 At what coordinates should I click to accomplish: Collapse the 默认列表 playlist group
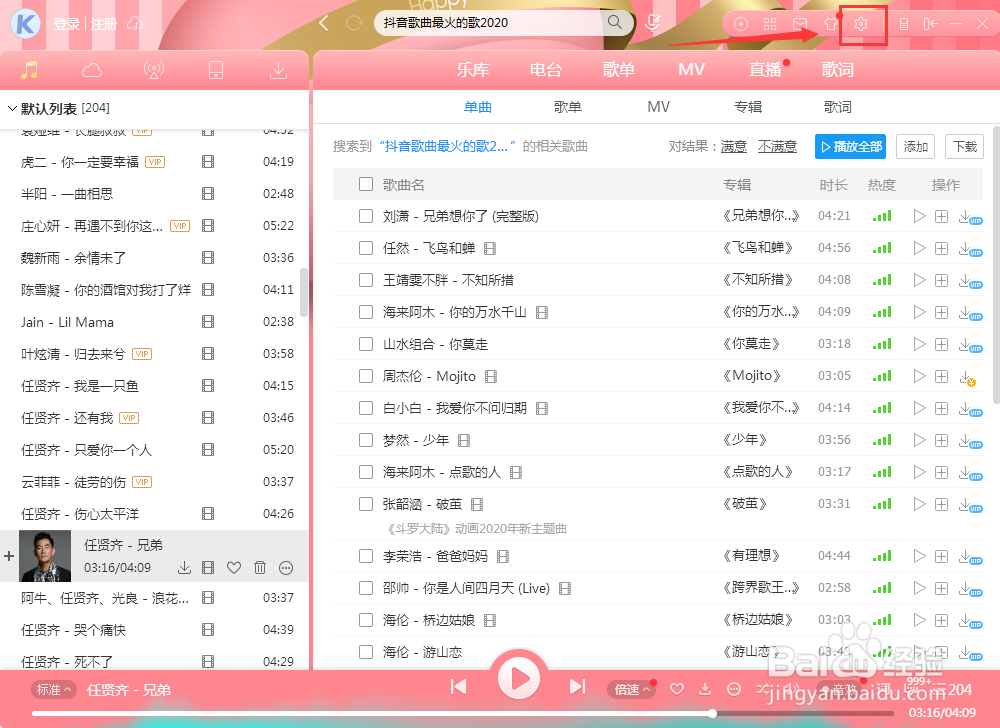pos(12,108)
